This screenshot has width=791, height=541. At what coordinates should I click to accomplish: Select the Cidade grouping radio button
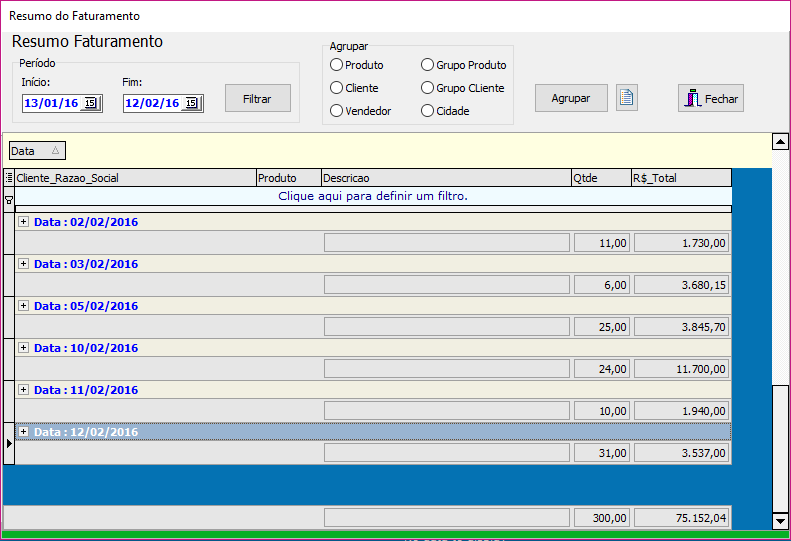[x=428, y=111]
